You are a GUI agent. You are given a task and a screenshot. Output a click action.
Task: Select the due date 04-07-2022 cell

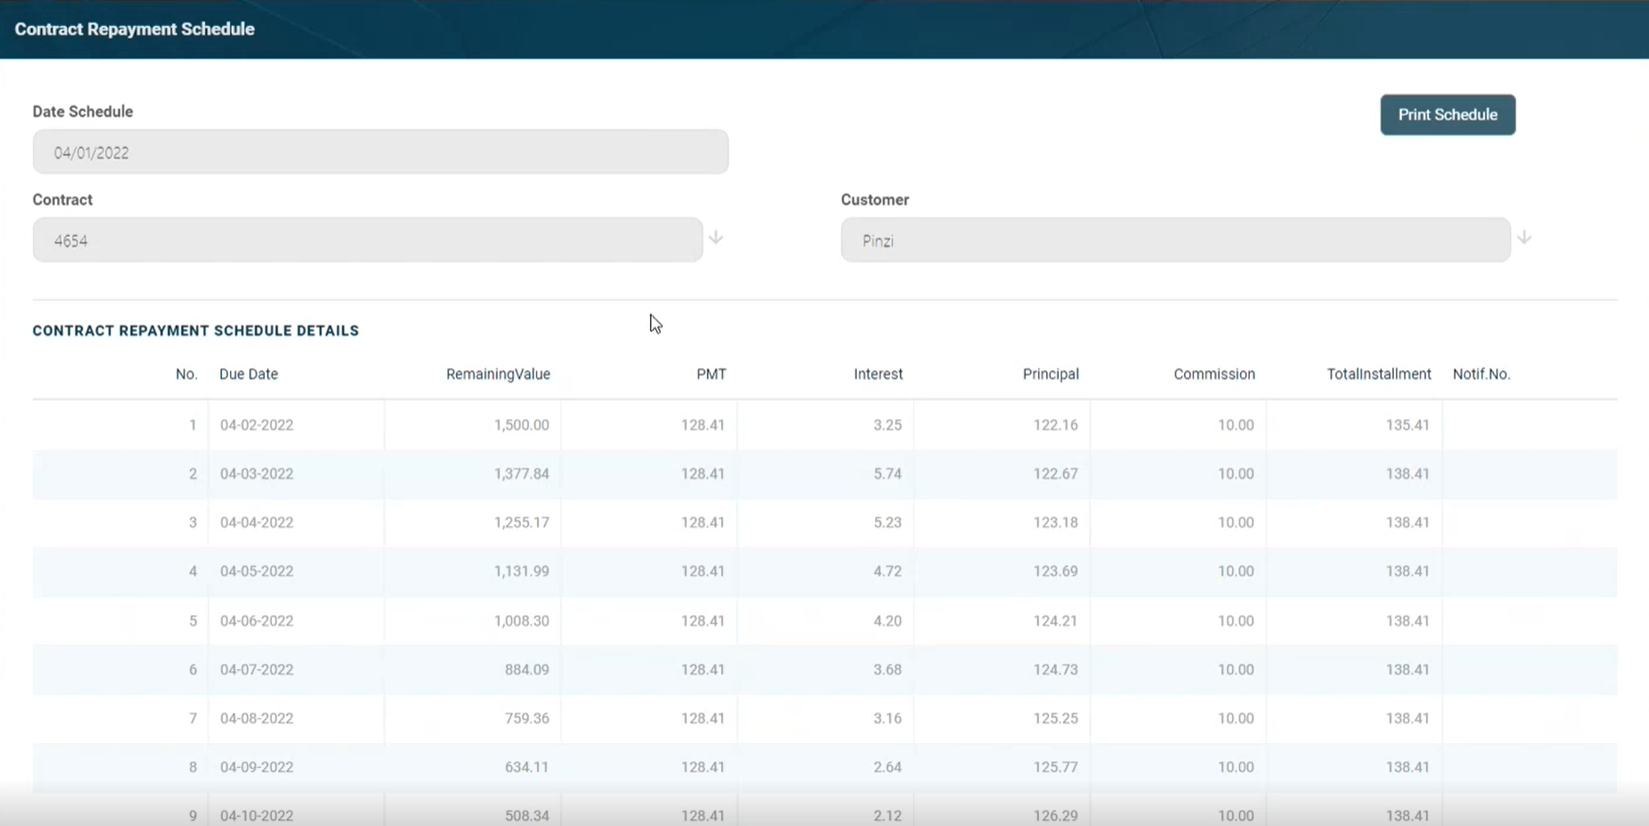click(x=257, y=670)
